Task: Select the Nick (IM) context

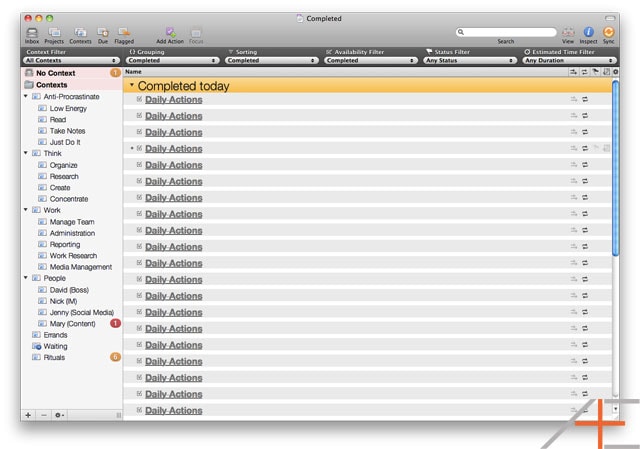Action: click(63, 301)
